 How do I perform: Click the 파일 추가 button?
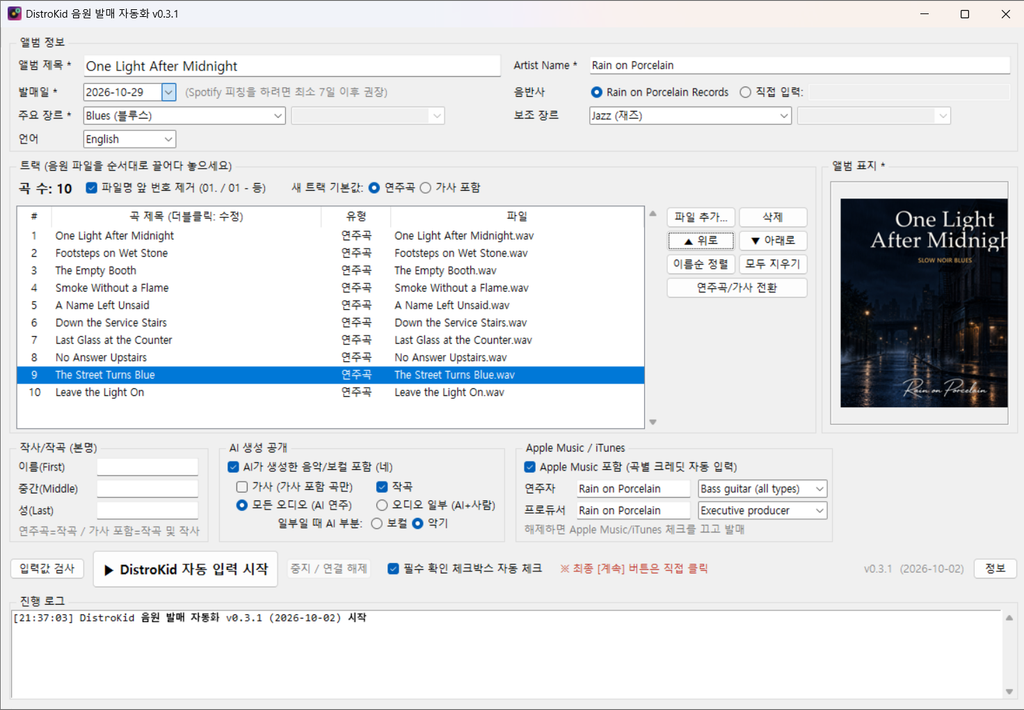[x=701, y=217]
